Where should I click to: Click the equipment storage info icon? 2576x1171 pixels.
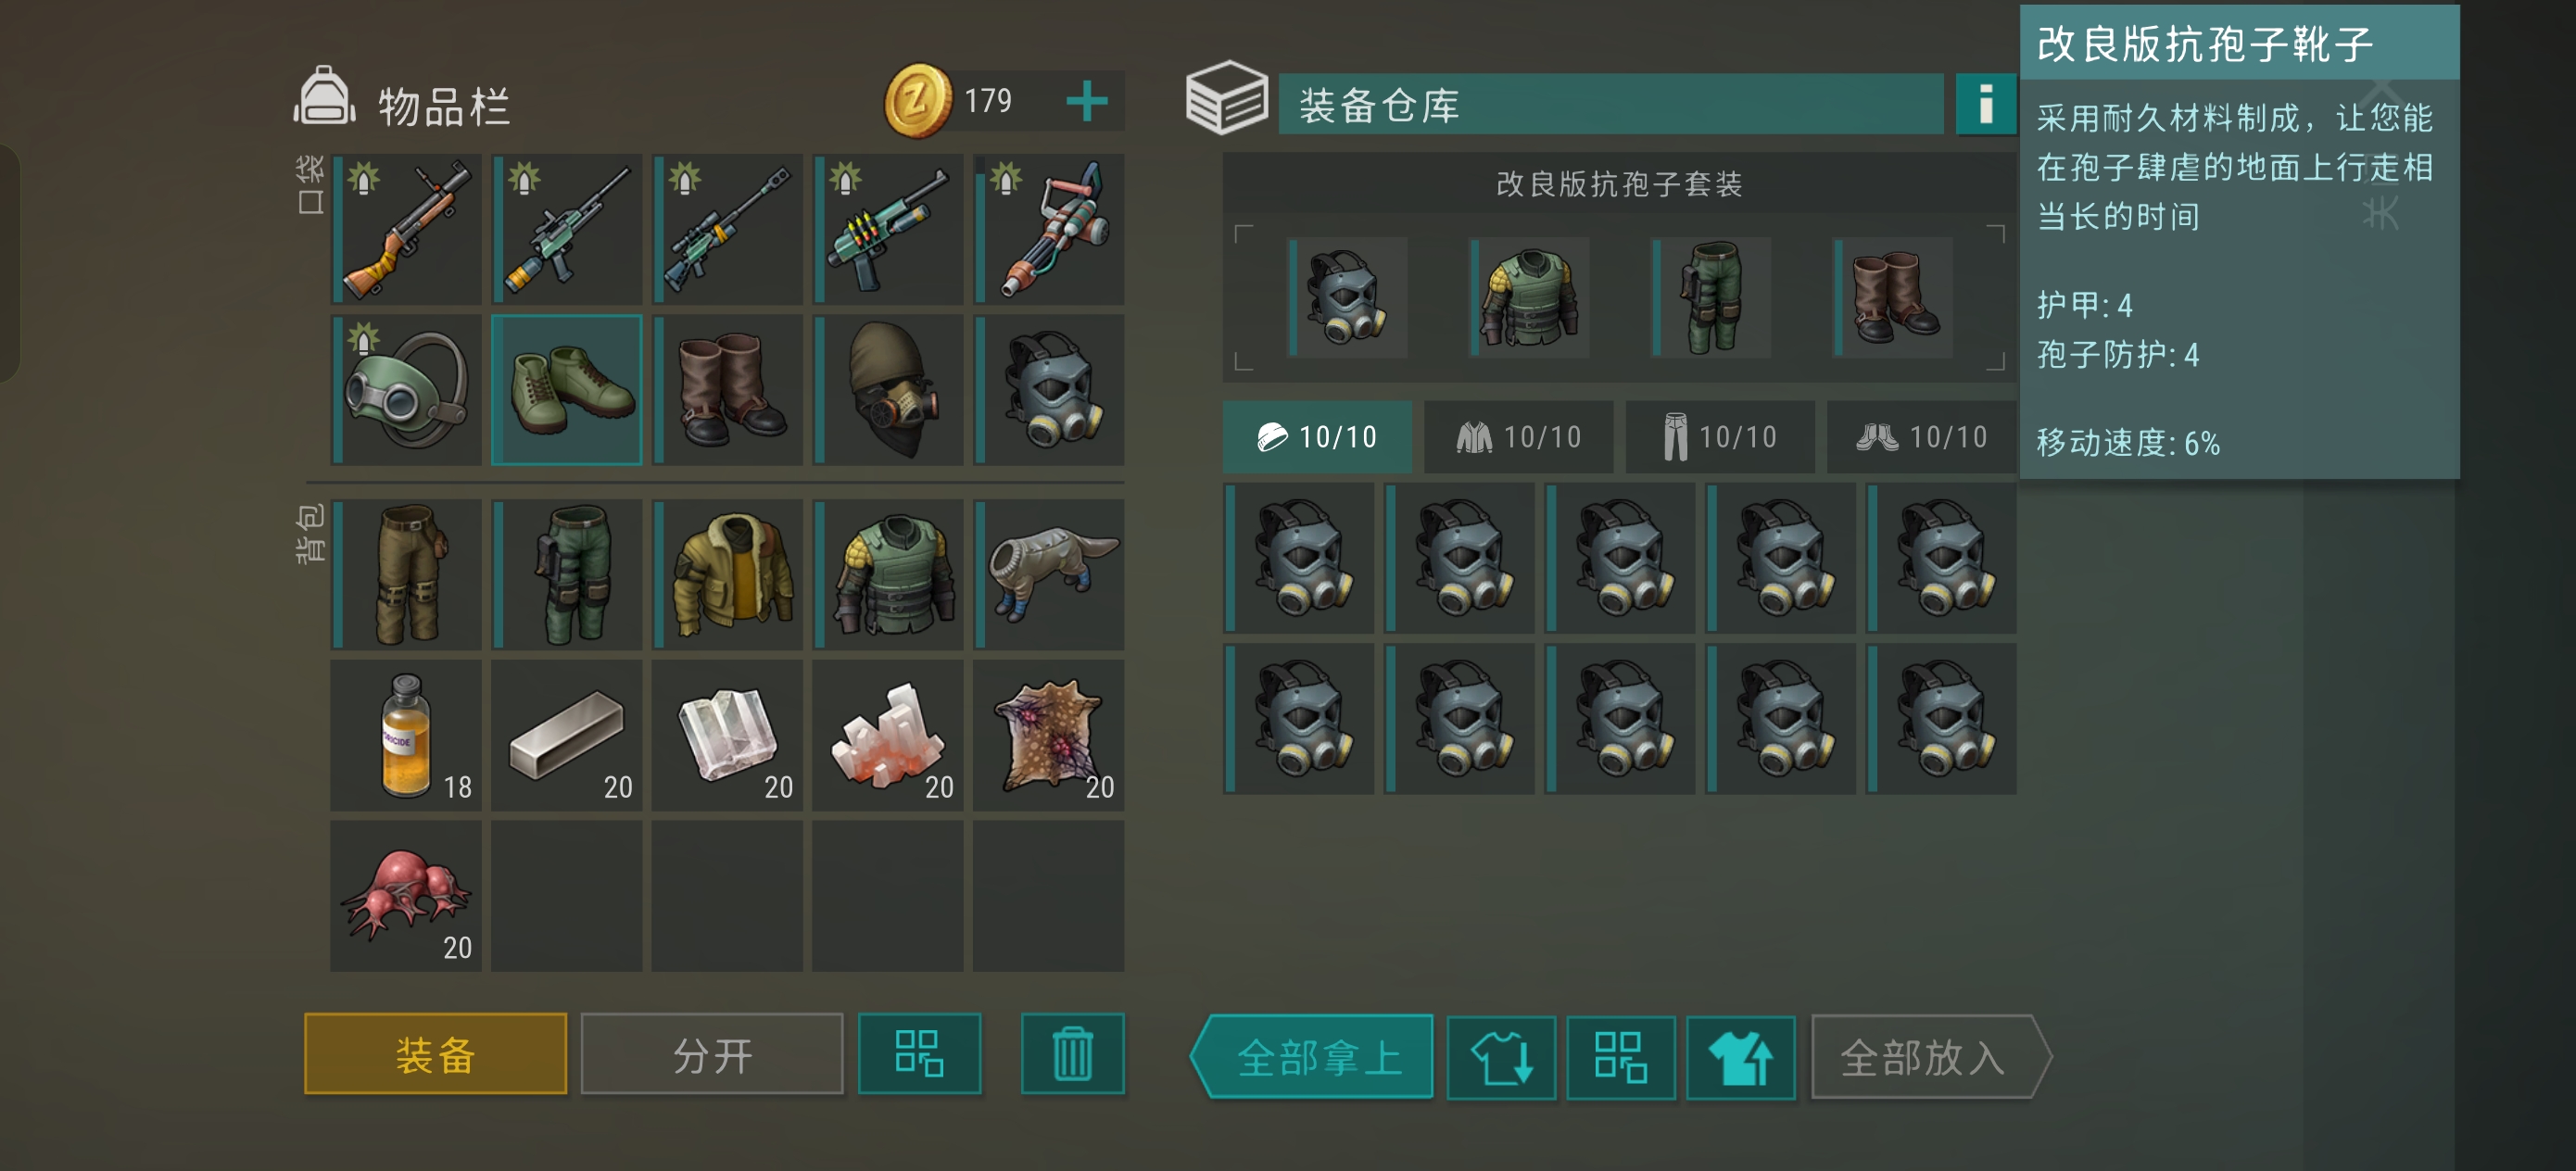[1984, 104]
